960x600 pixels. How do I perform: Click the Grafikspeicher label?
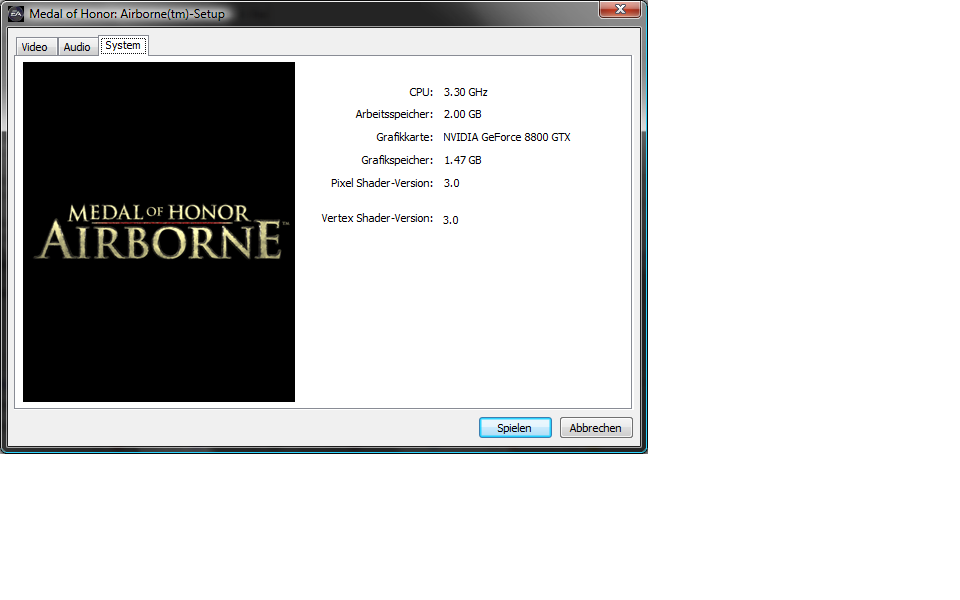pyautogui.click(x=397, y=160)
